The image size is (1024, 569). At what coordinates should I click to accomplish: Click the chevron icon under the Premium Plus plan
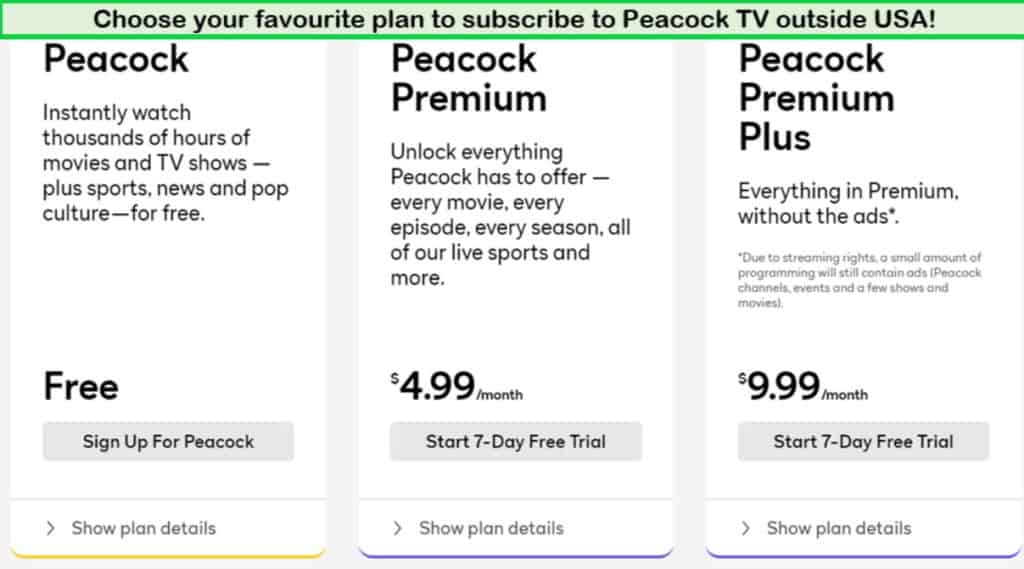click(x=745, y=528)
